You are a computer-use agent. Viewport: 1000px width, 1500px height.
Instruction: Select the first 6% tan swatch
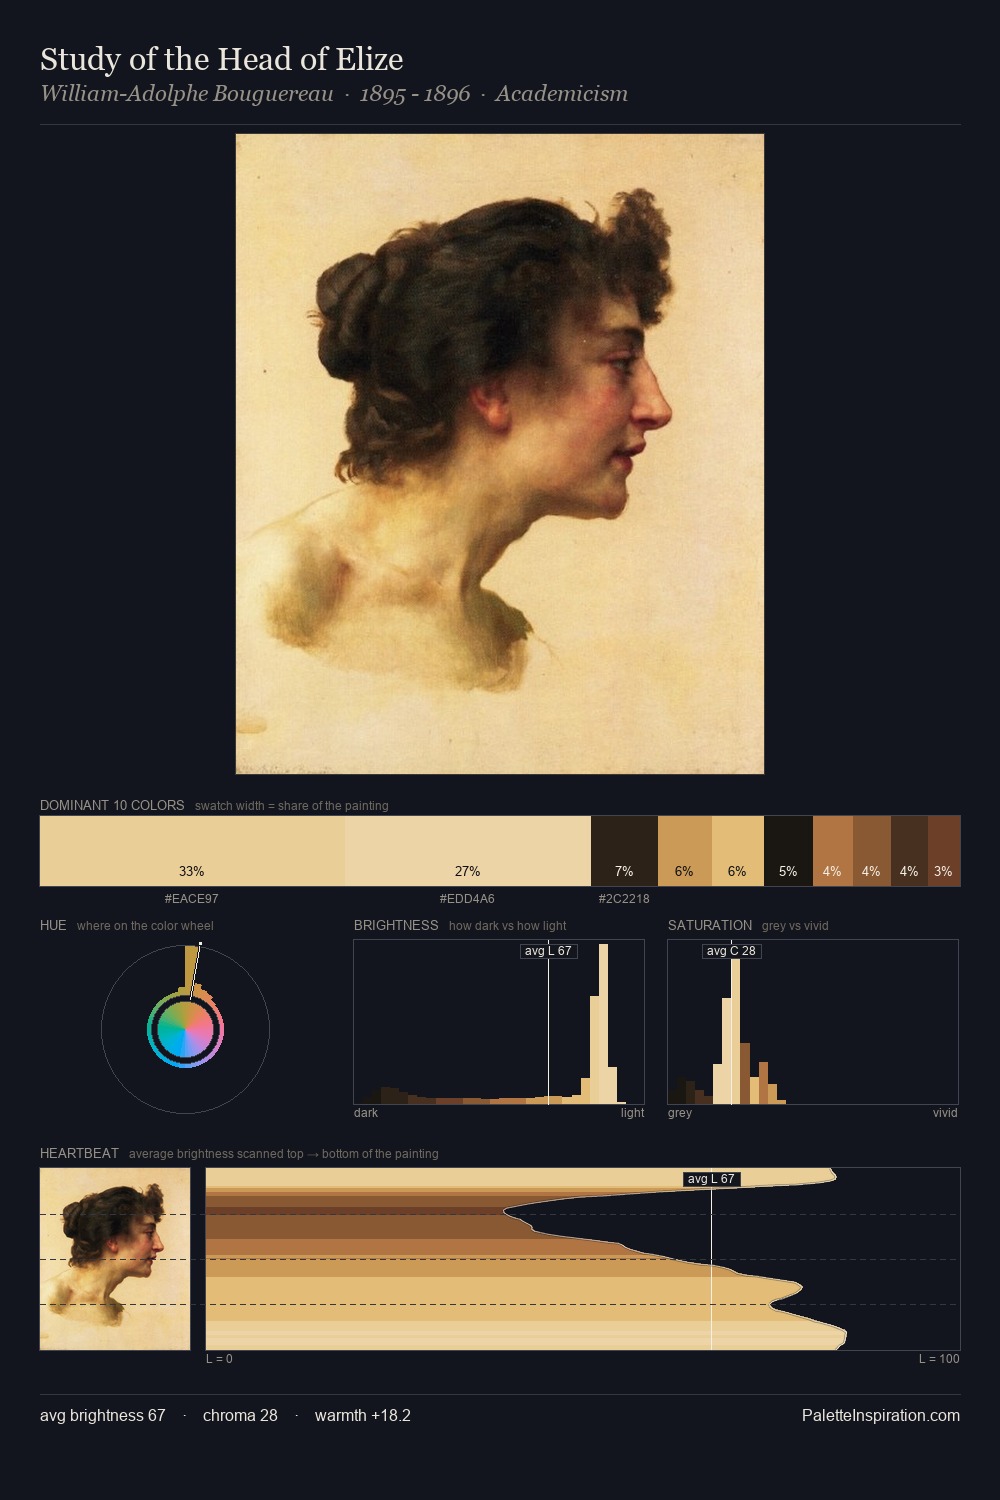click(685, 851)
